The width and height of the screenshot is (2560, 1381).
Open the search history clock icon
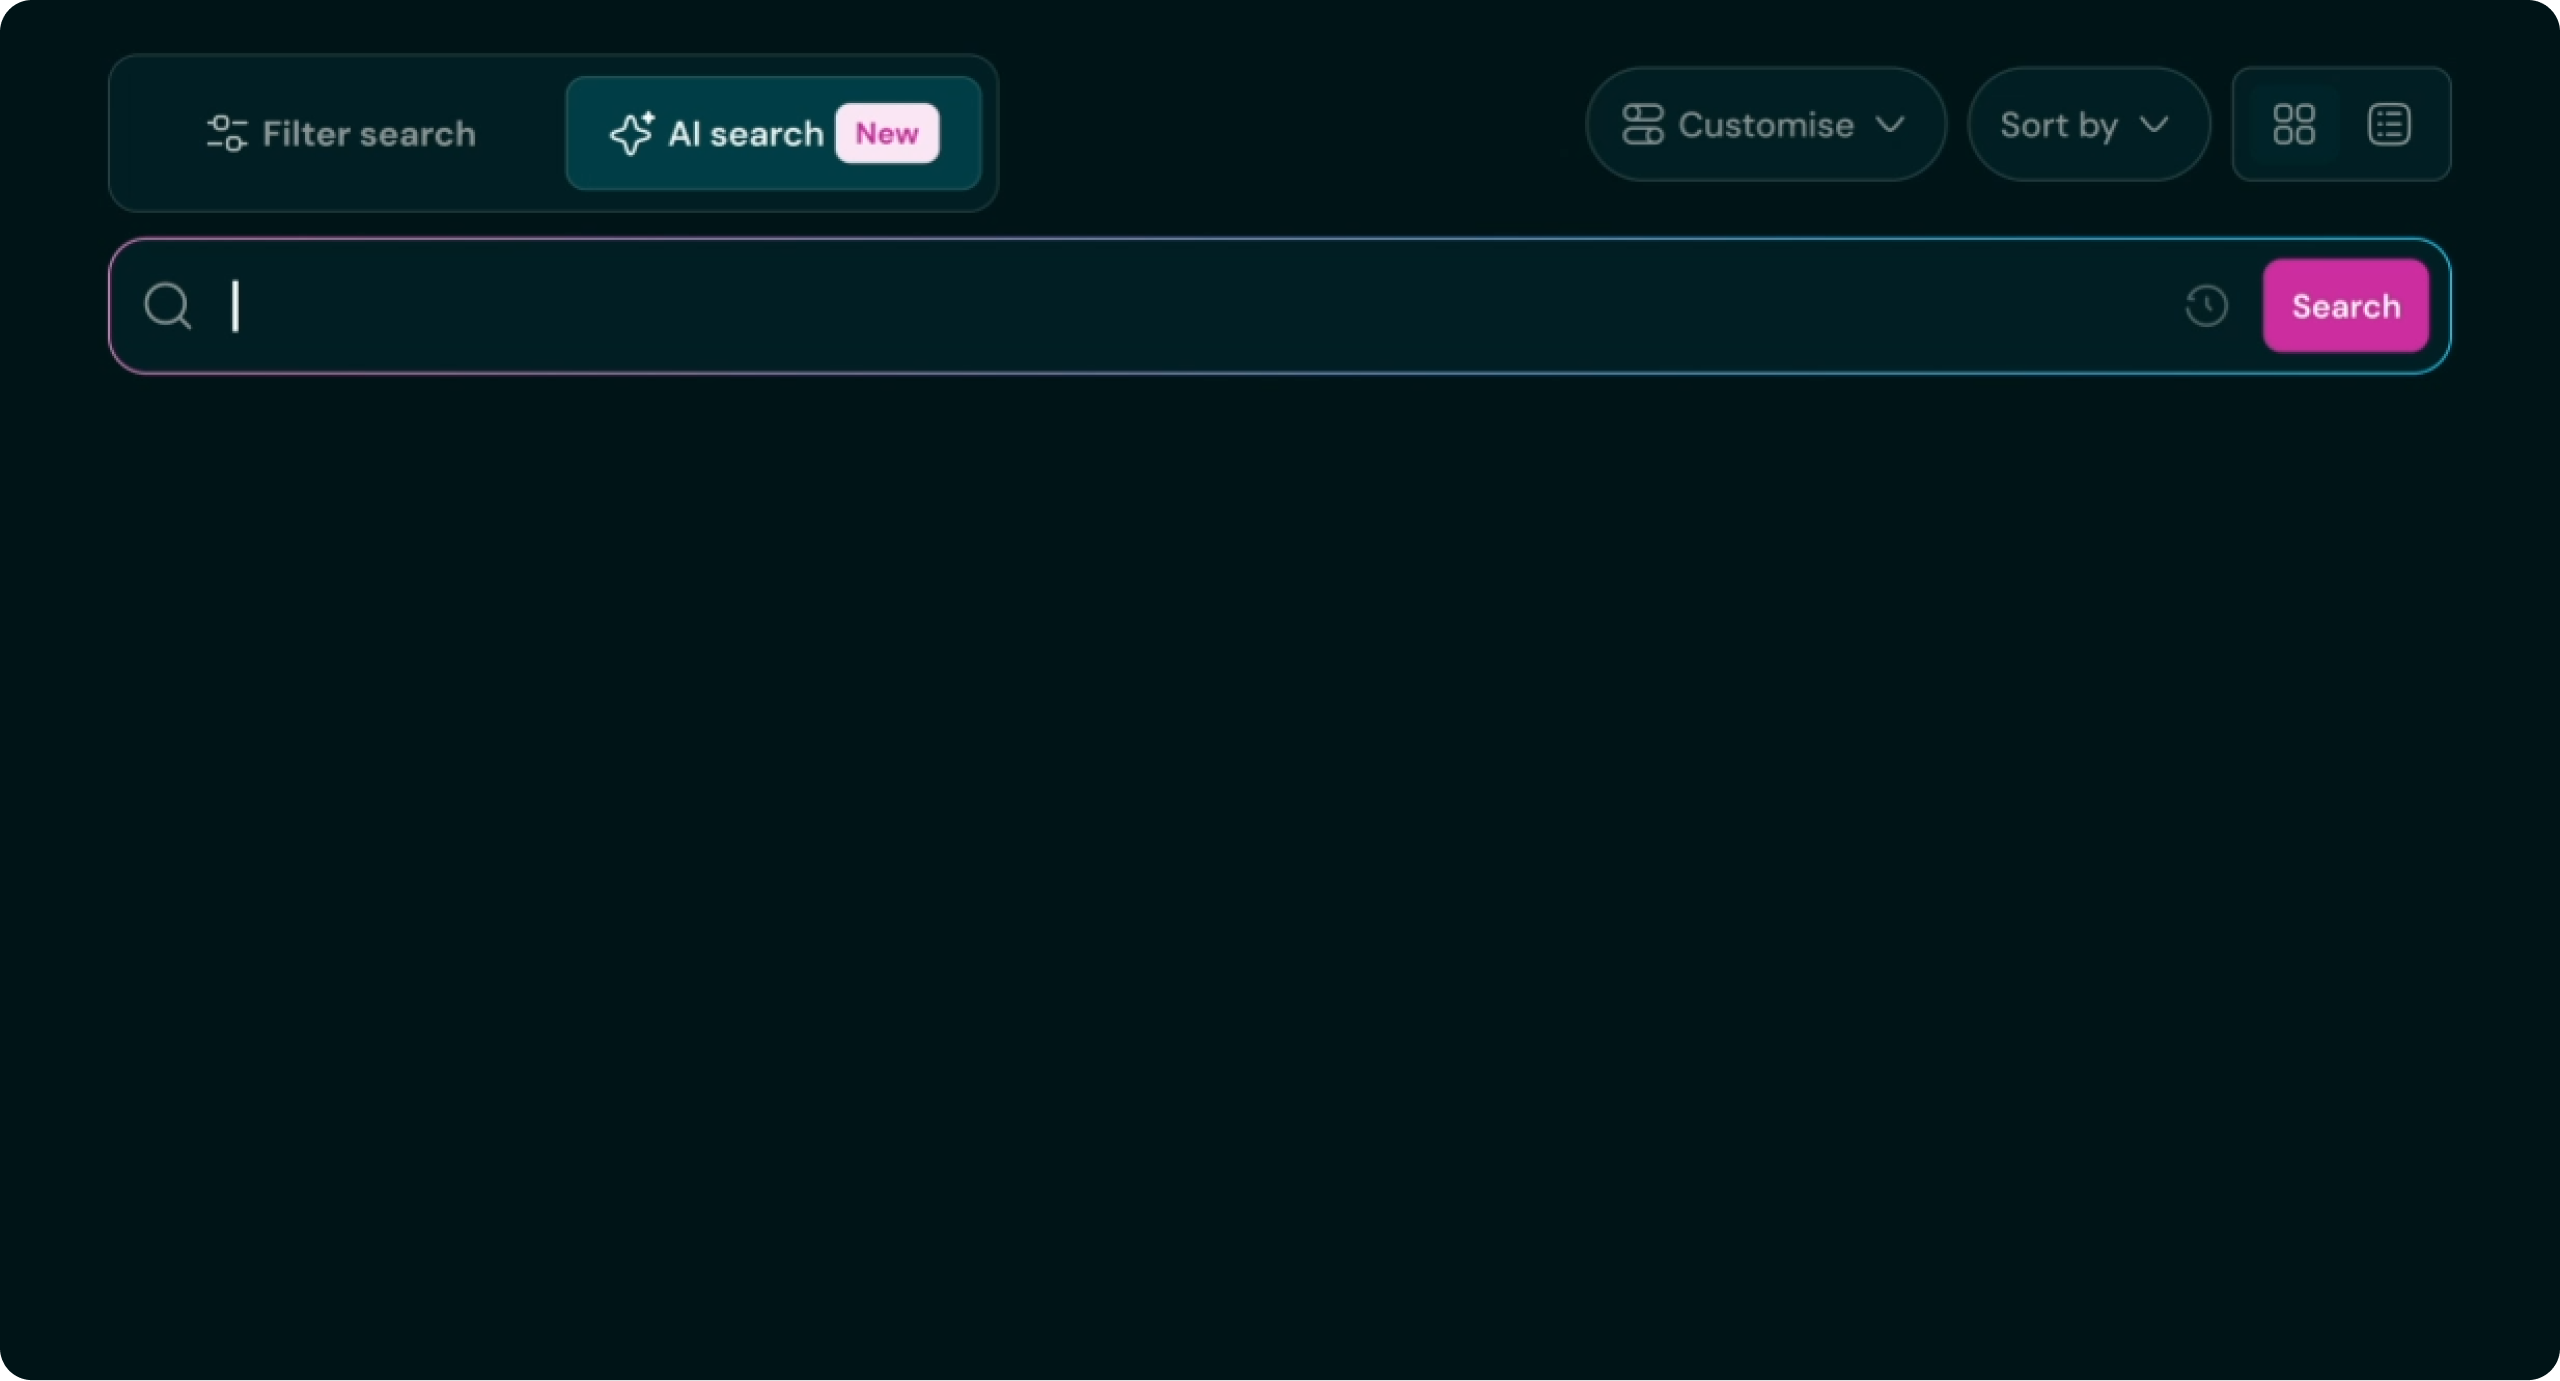[x=2206, y=306]
